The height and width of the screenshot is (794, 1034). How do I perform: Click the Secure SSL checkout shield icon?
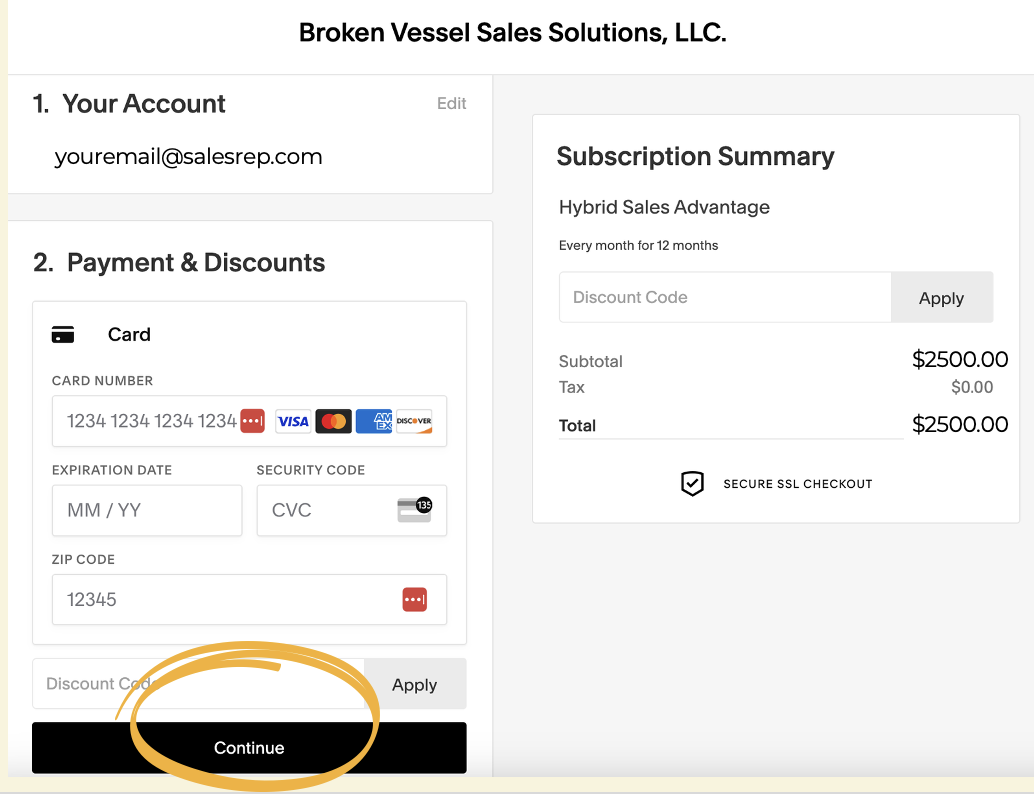point(692,483)
